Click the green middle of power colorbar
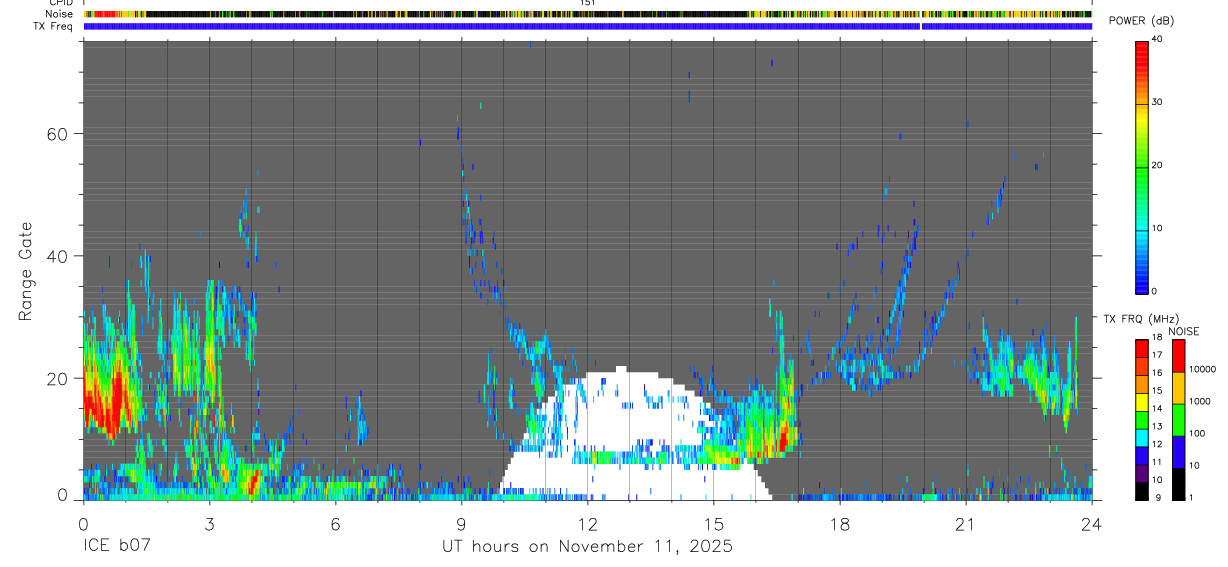Screen dimensions: 1228x567 [x=1141, y=165]
